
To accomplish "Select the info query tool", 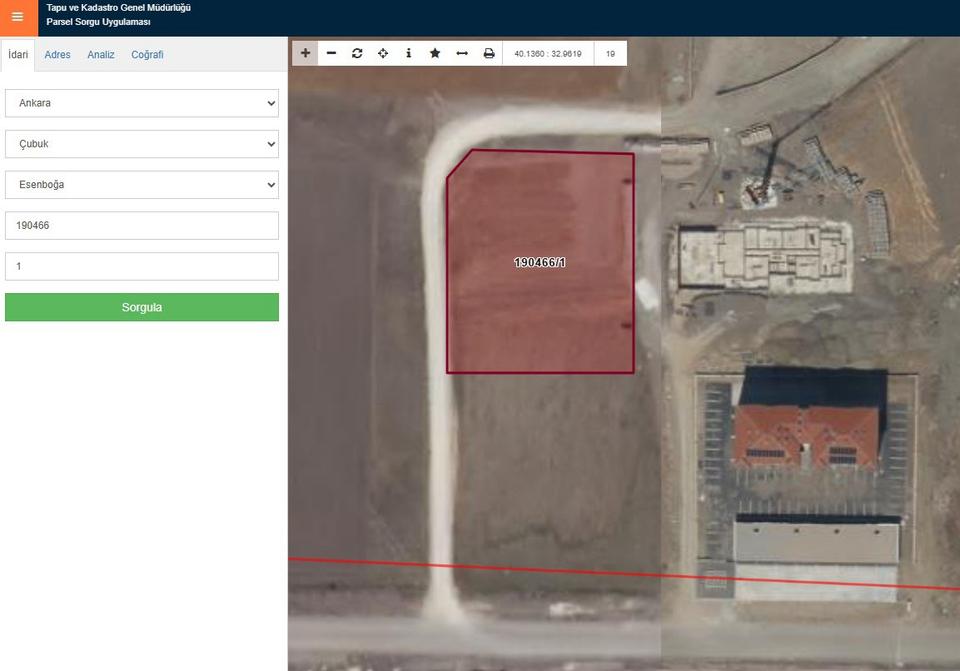I will 409,53.
